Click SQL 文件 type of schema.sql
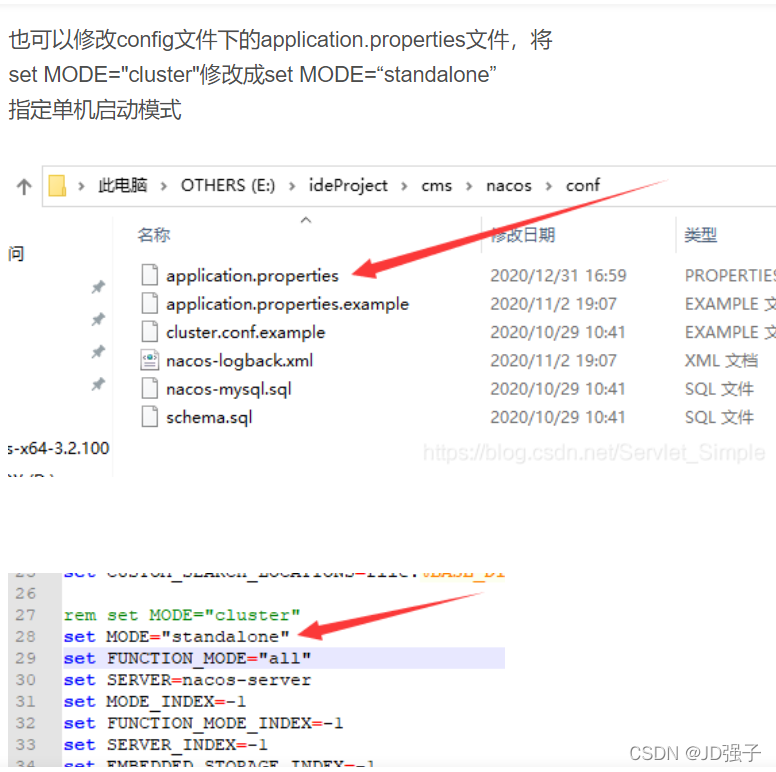The width and height of the screenshot is (776, 772). point(719,418)
